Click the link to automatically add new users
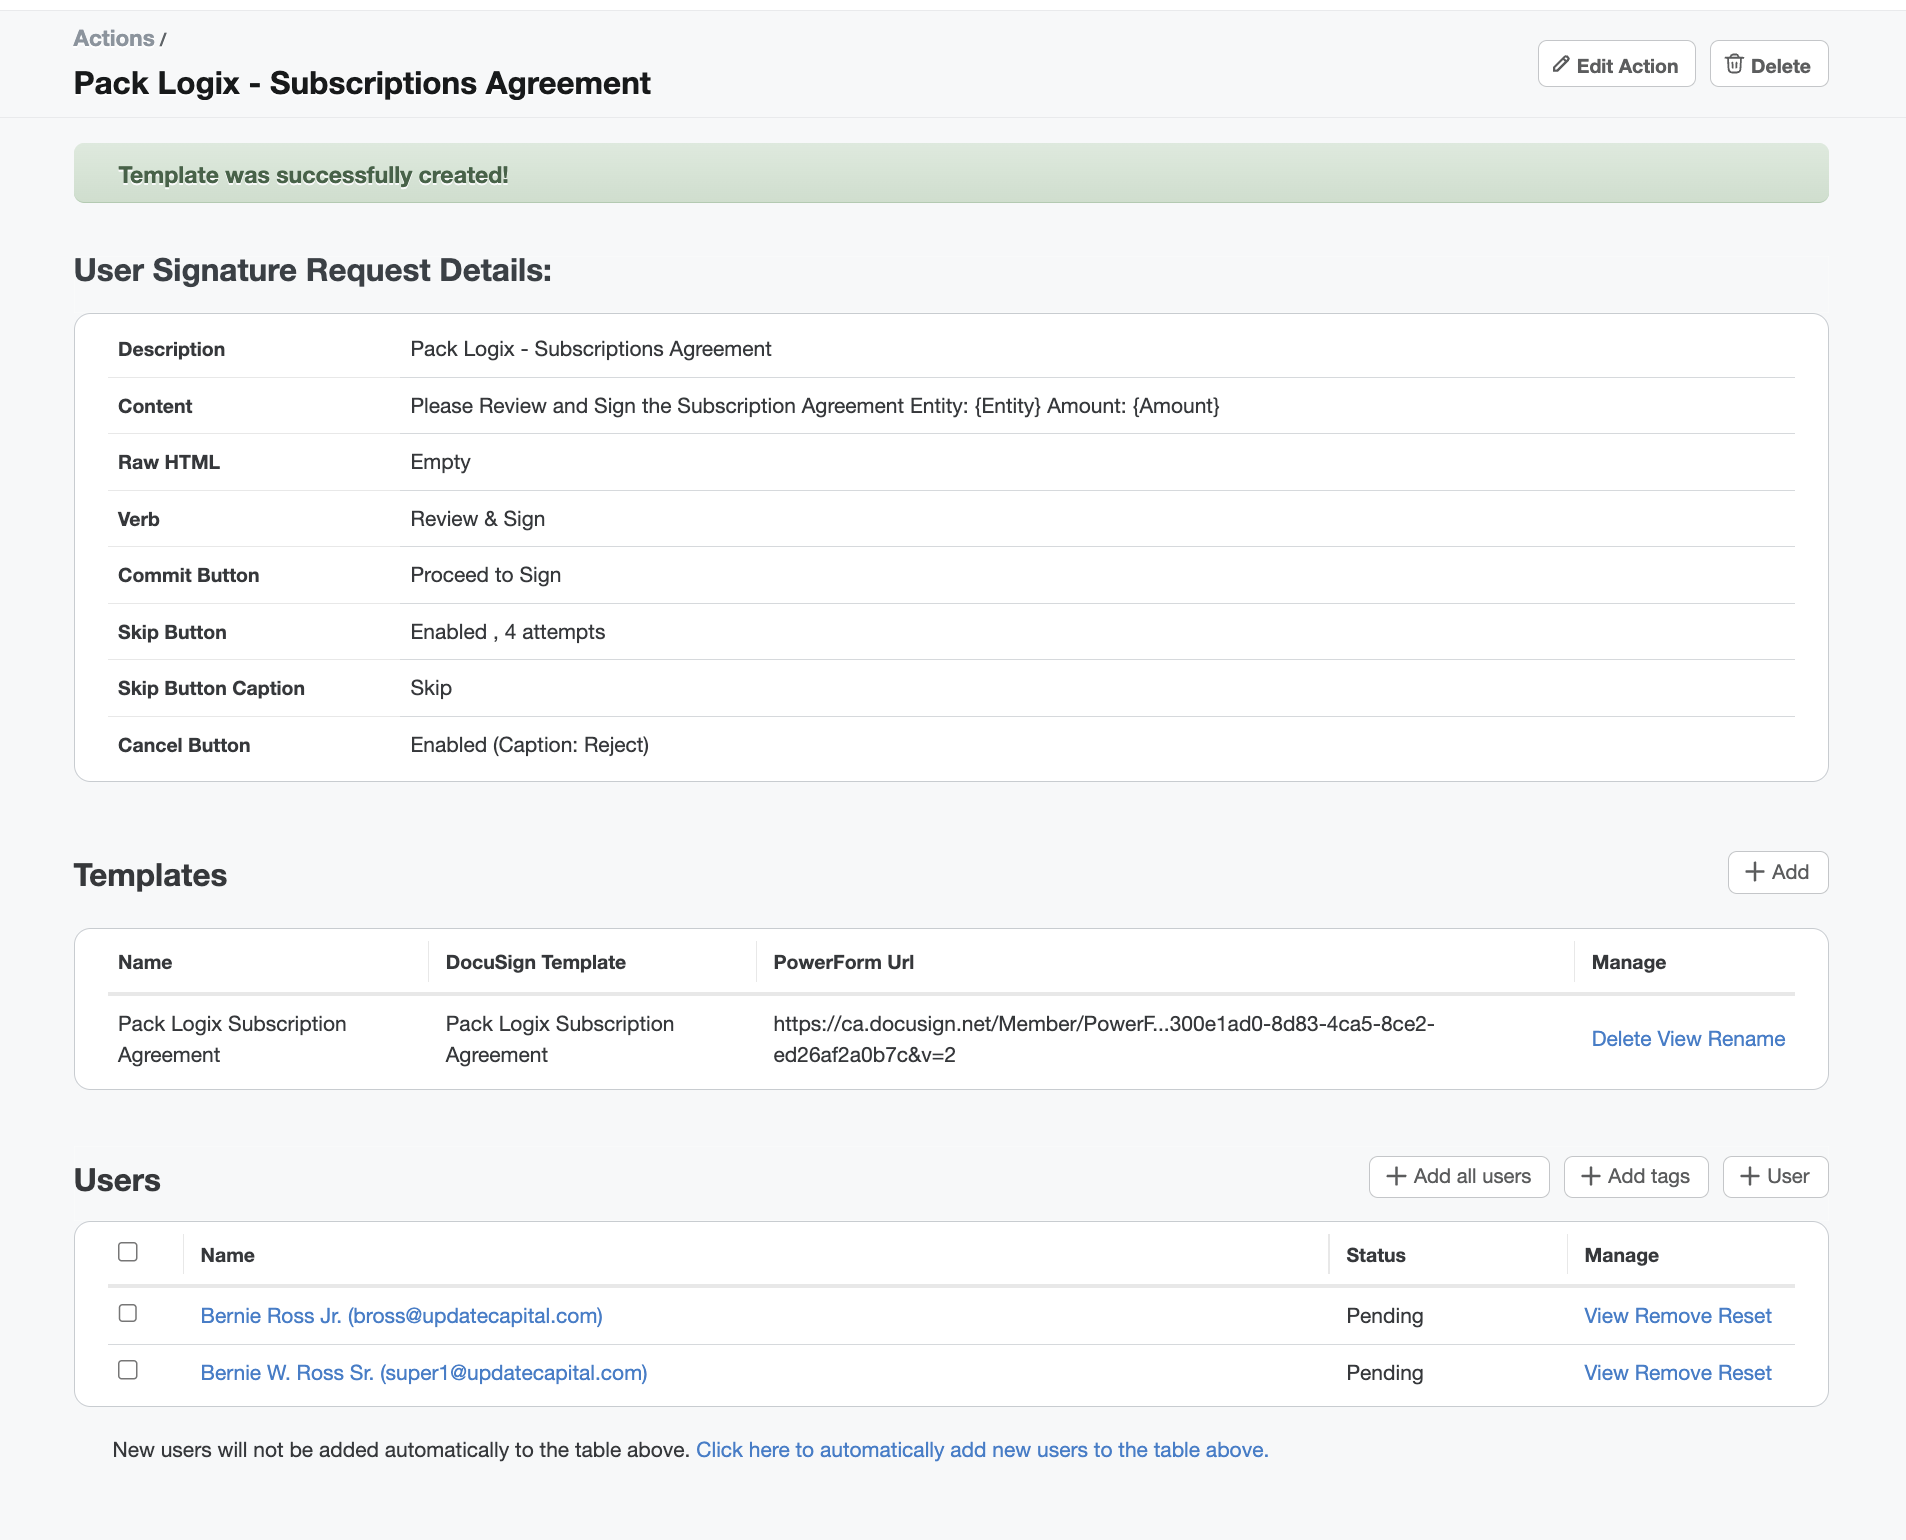 tap(982, 1450)
